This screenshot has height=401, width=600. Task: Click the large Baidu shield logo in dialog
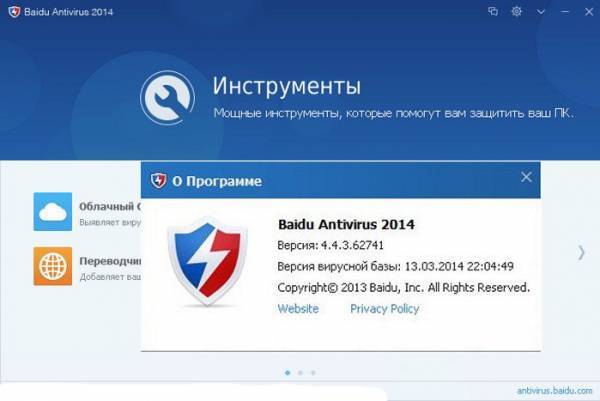(x=207, y=262)
